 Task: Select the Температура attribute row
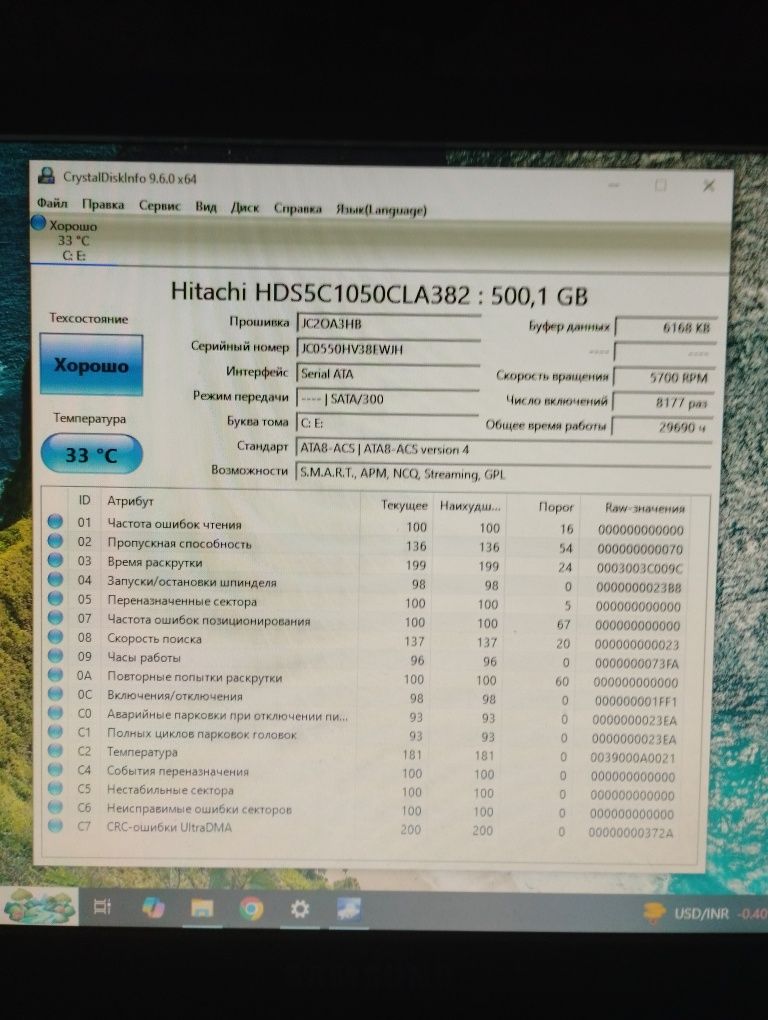coord(371,755)
